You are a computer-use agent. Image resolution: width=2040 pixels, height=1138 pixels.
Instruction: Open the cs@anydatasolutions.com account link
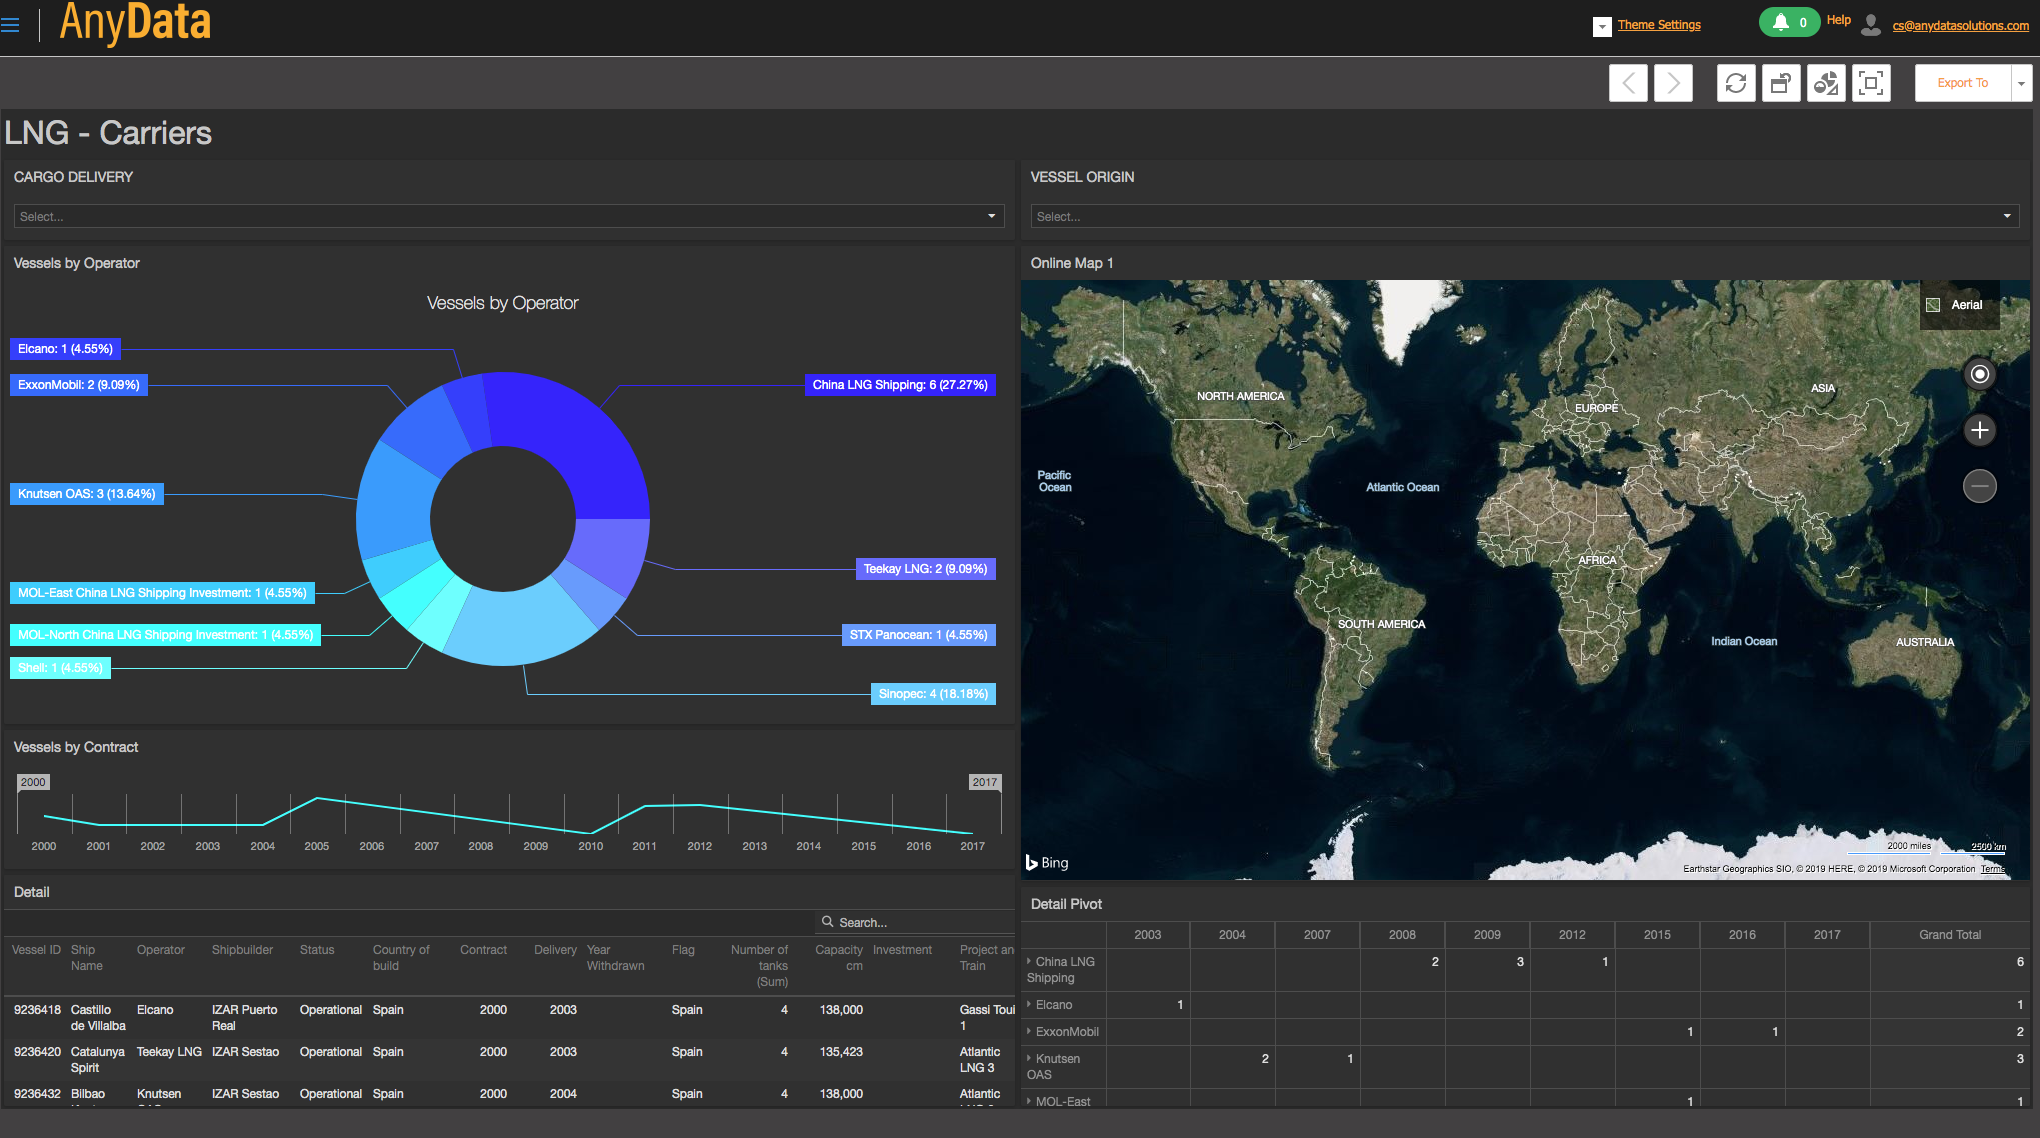[1961, 26]
